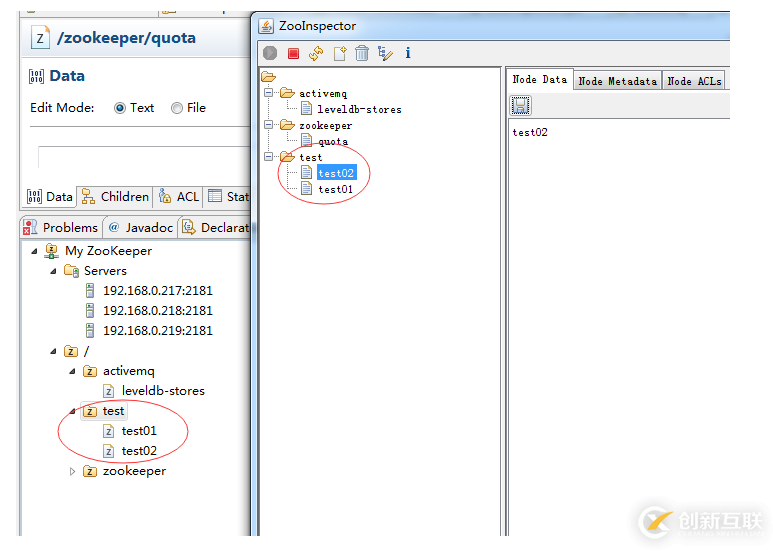The width and height of the screenshot is (773, 551).
Task: Collapse the Servers node arrow
Action: point(53,271)
